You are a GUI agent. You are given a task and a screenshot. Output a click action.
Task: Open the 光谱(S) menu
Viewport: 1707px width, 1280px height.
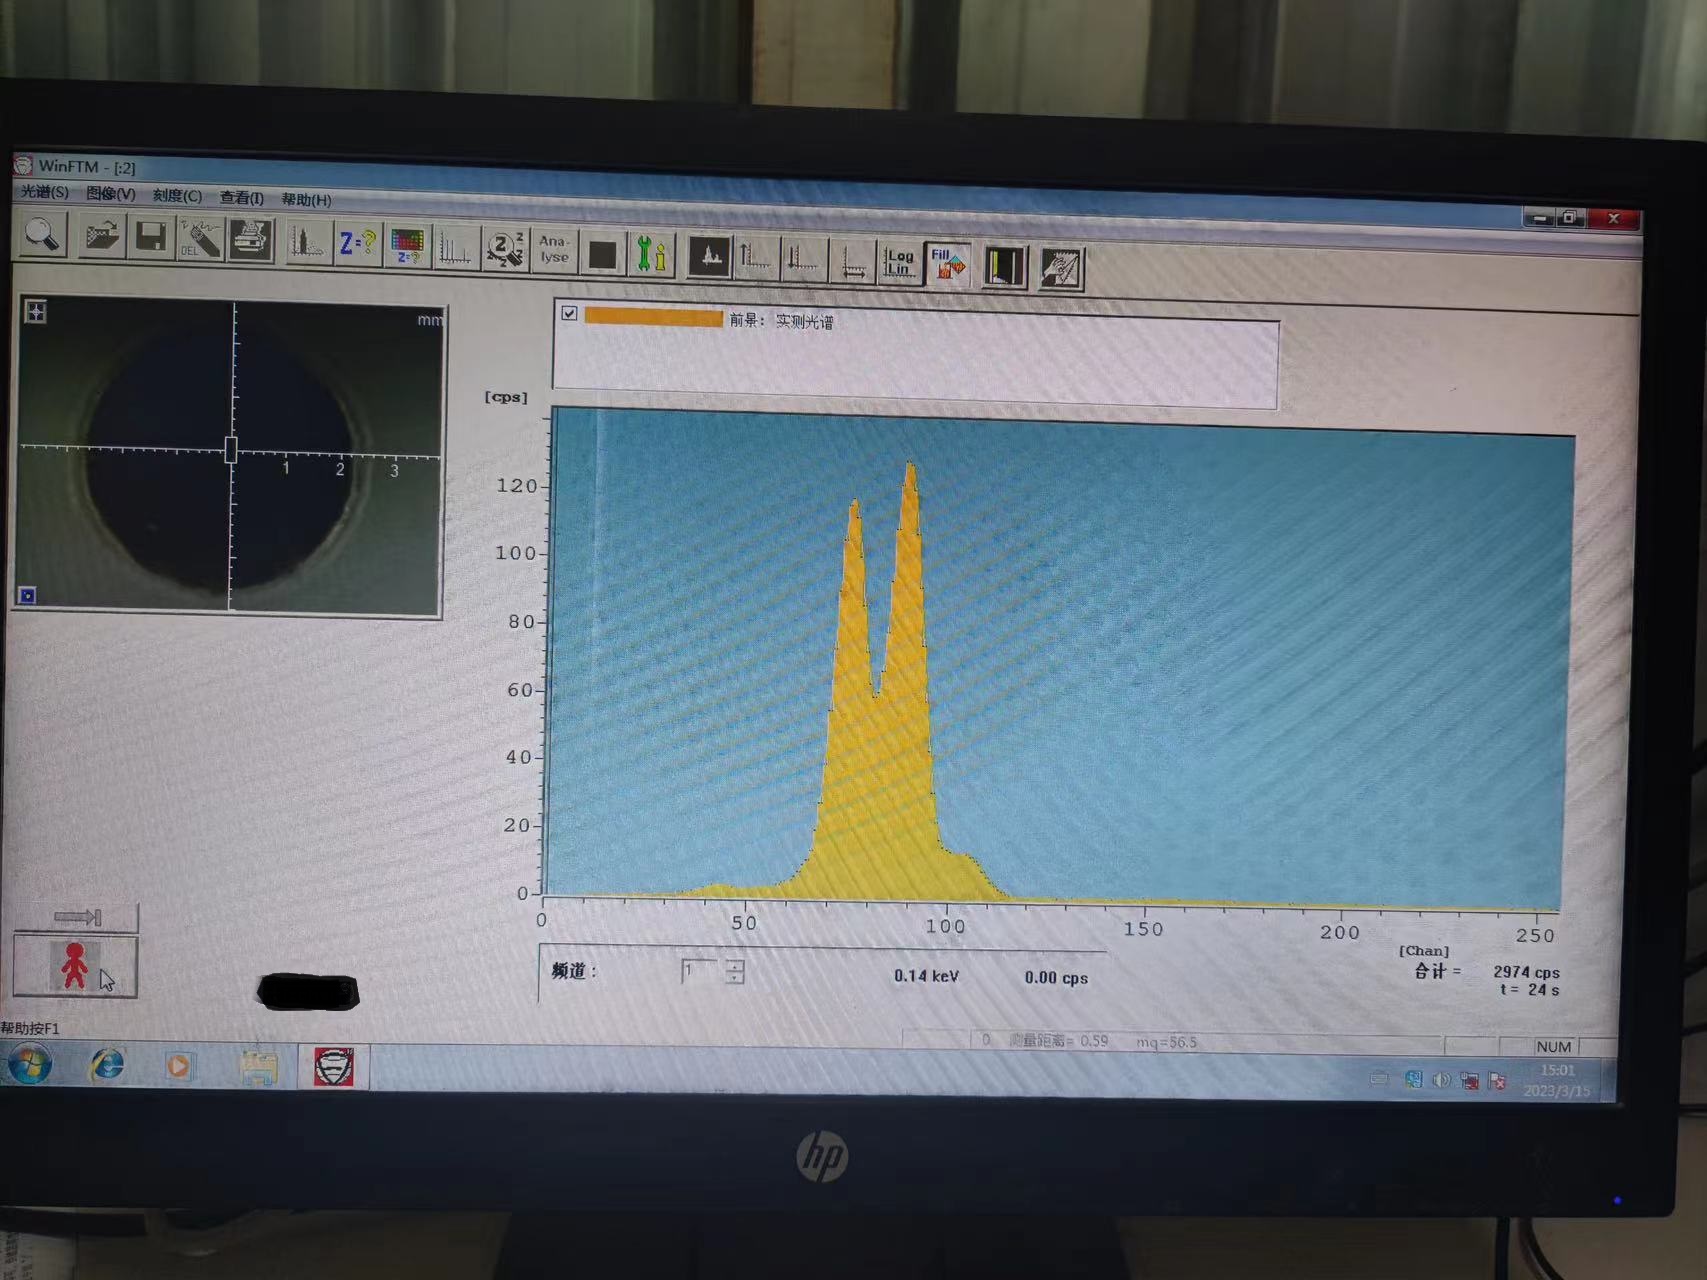45,191
